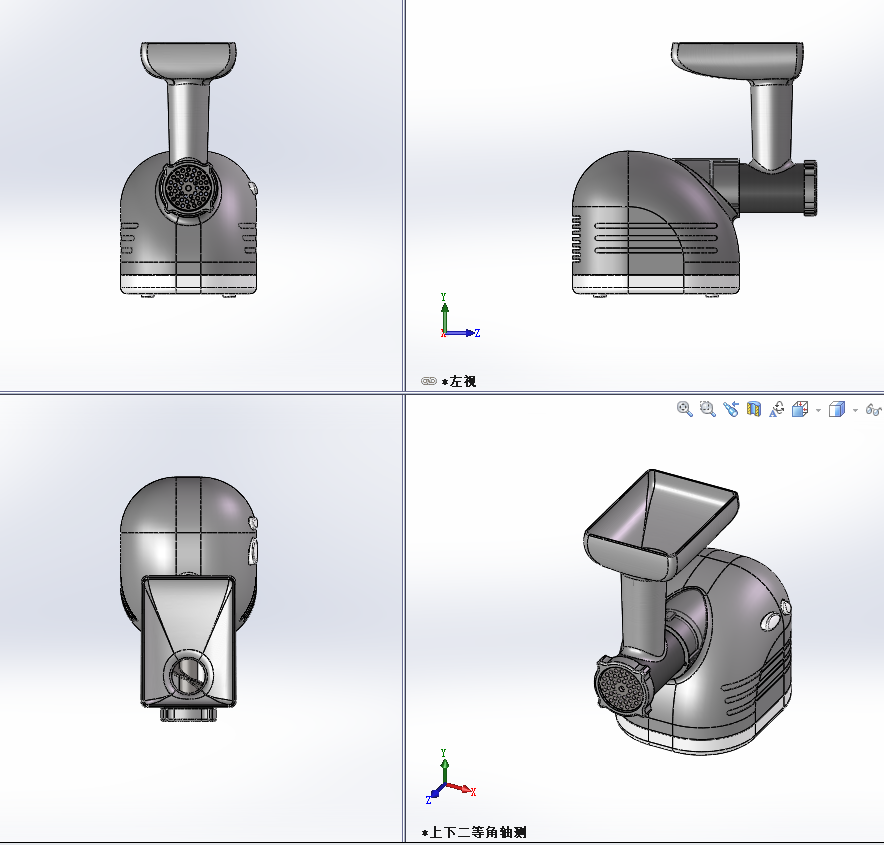The image size is (884, 845).
Task: Click the coordinate triad in left view
Action: (x=459, y=316)
